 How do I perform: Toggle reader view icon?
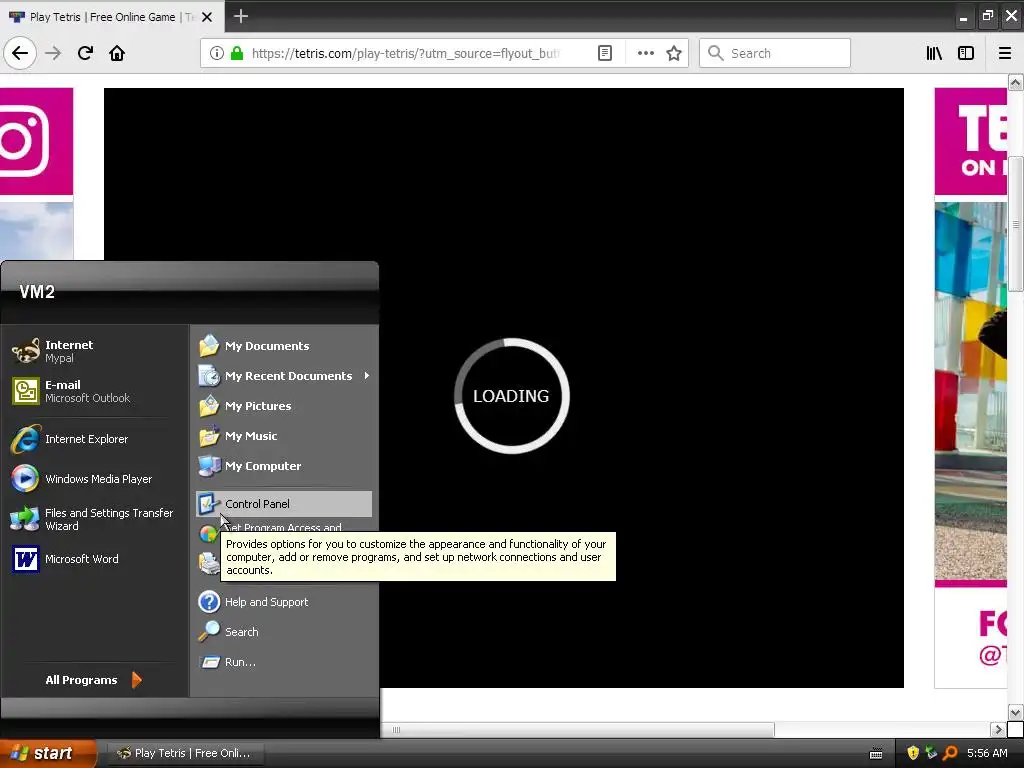pyautogui.click(x=605, y=53)
